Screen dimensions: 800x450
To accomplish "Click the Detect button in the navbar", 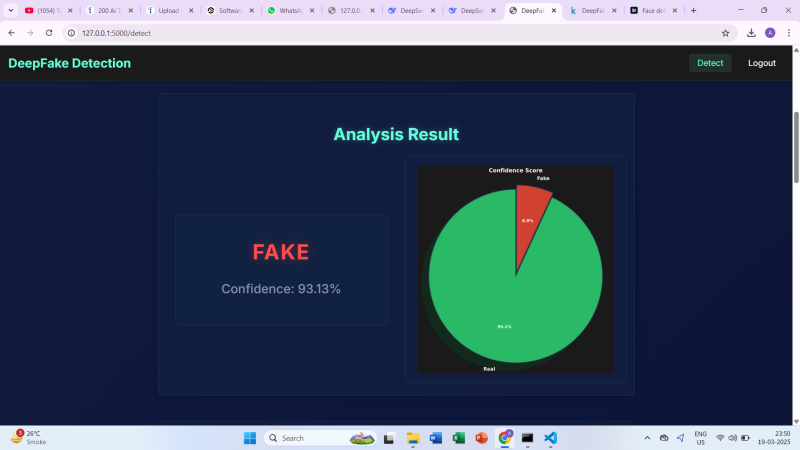I will (x=710, y=63).
